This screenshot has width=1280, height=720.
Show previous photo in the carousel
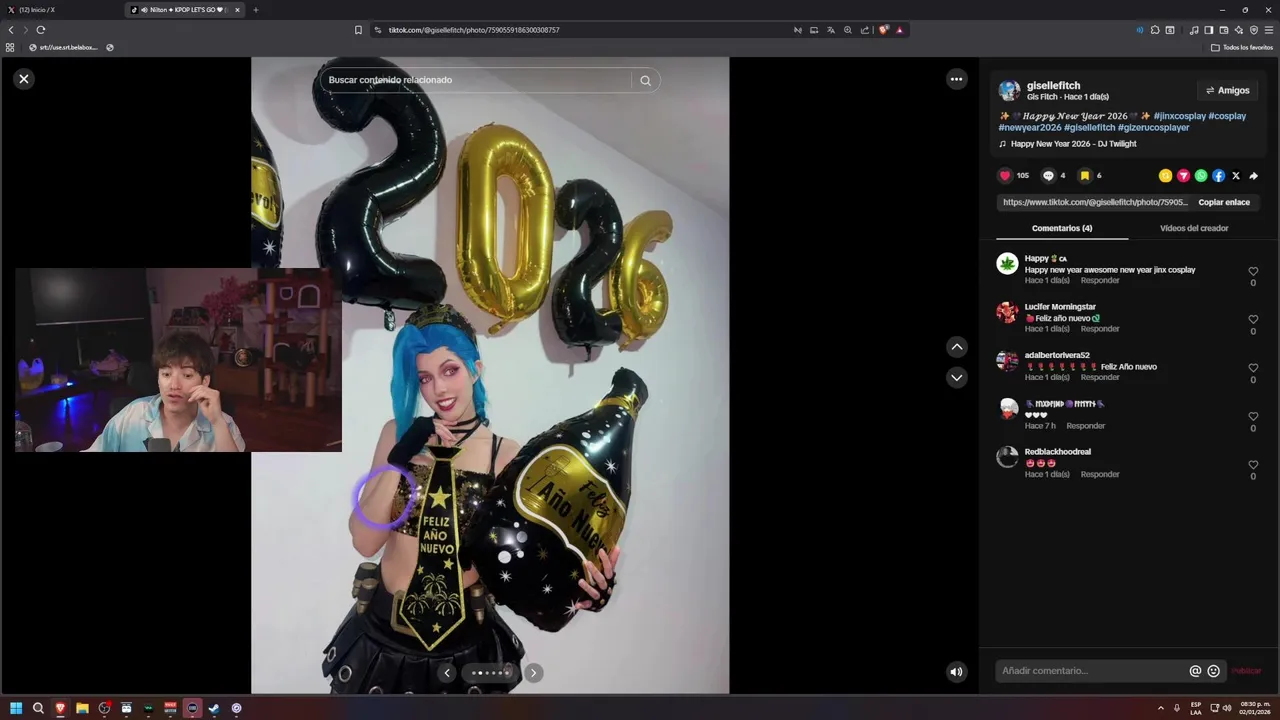(447, 673)
